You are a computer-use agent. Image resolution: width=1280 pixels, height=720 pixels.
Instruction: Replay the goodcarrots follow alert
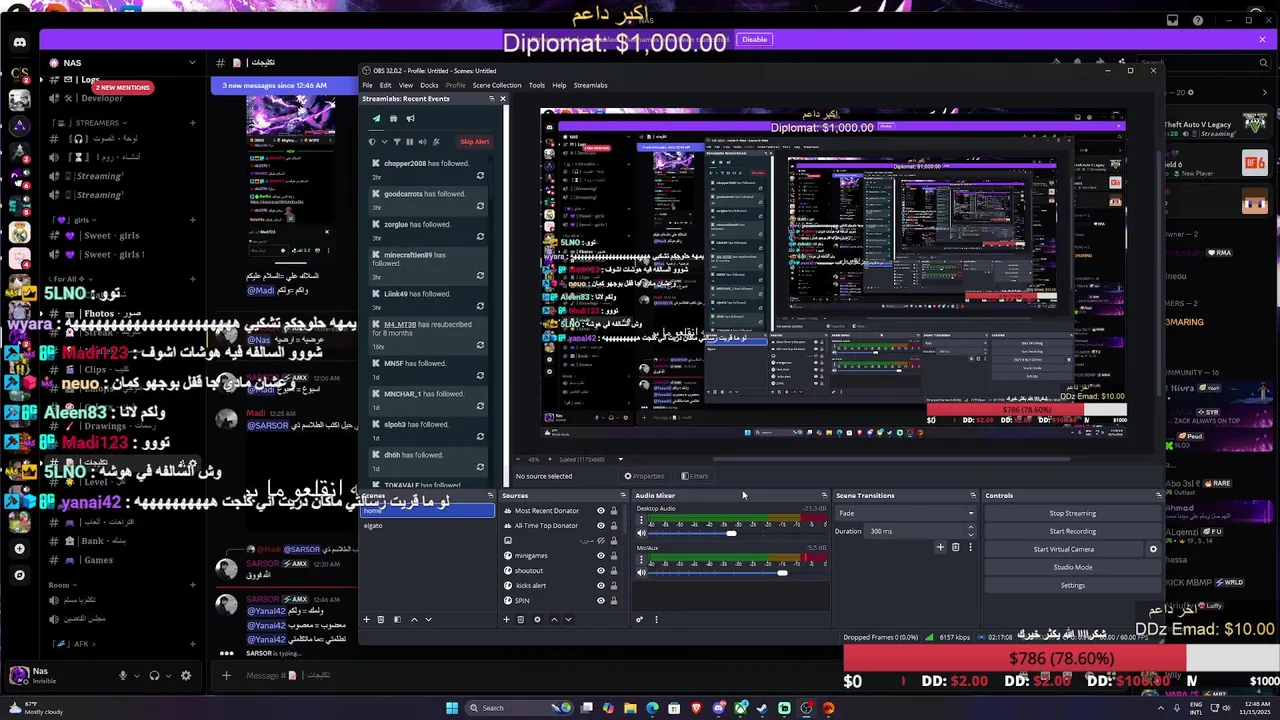point(480,206)
